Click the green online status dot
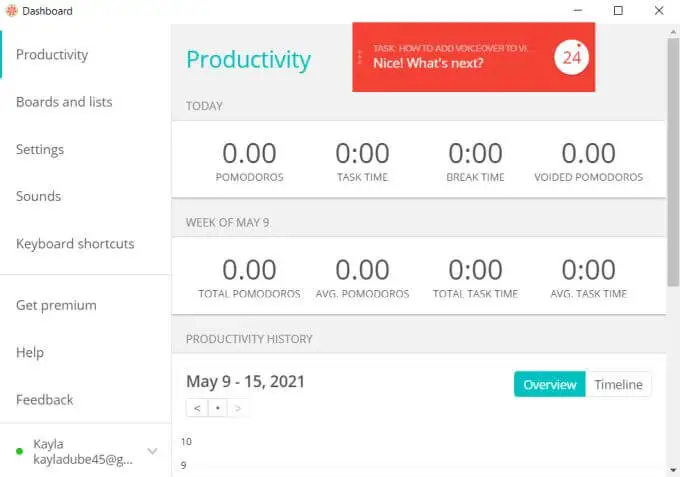The height and width of the screenshot is (477, 680). pyautogui.click(x=19, y=451)
